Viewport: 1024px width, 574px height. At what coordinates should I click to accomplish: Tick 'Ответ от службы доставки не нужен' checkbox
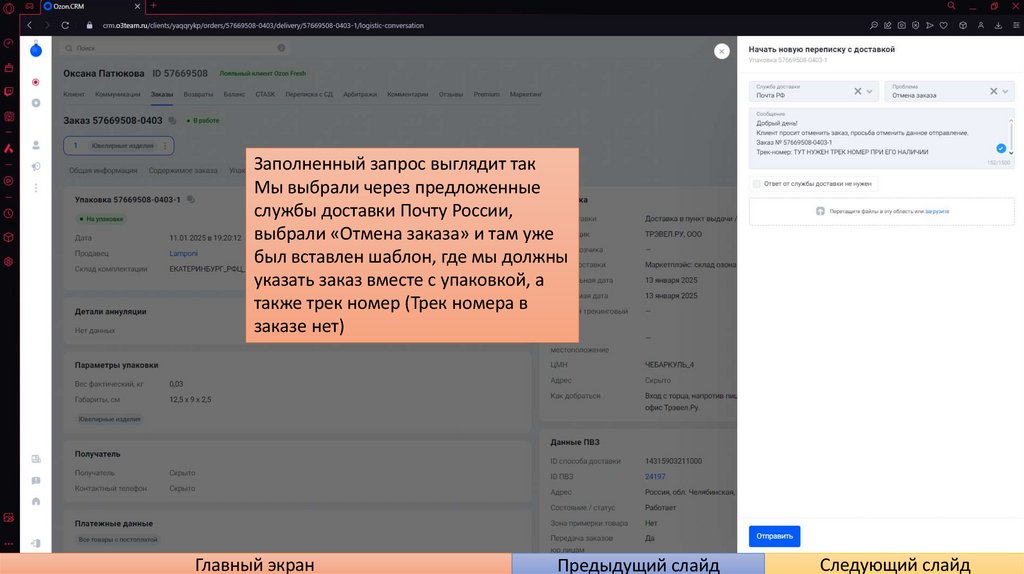tap(756, 183)
